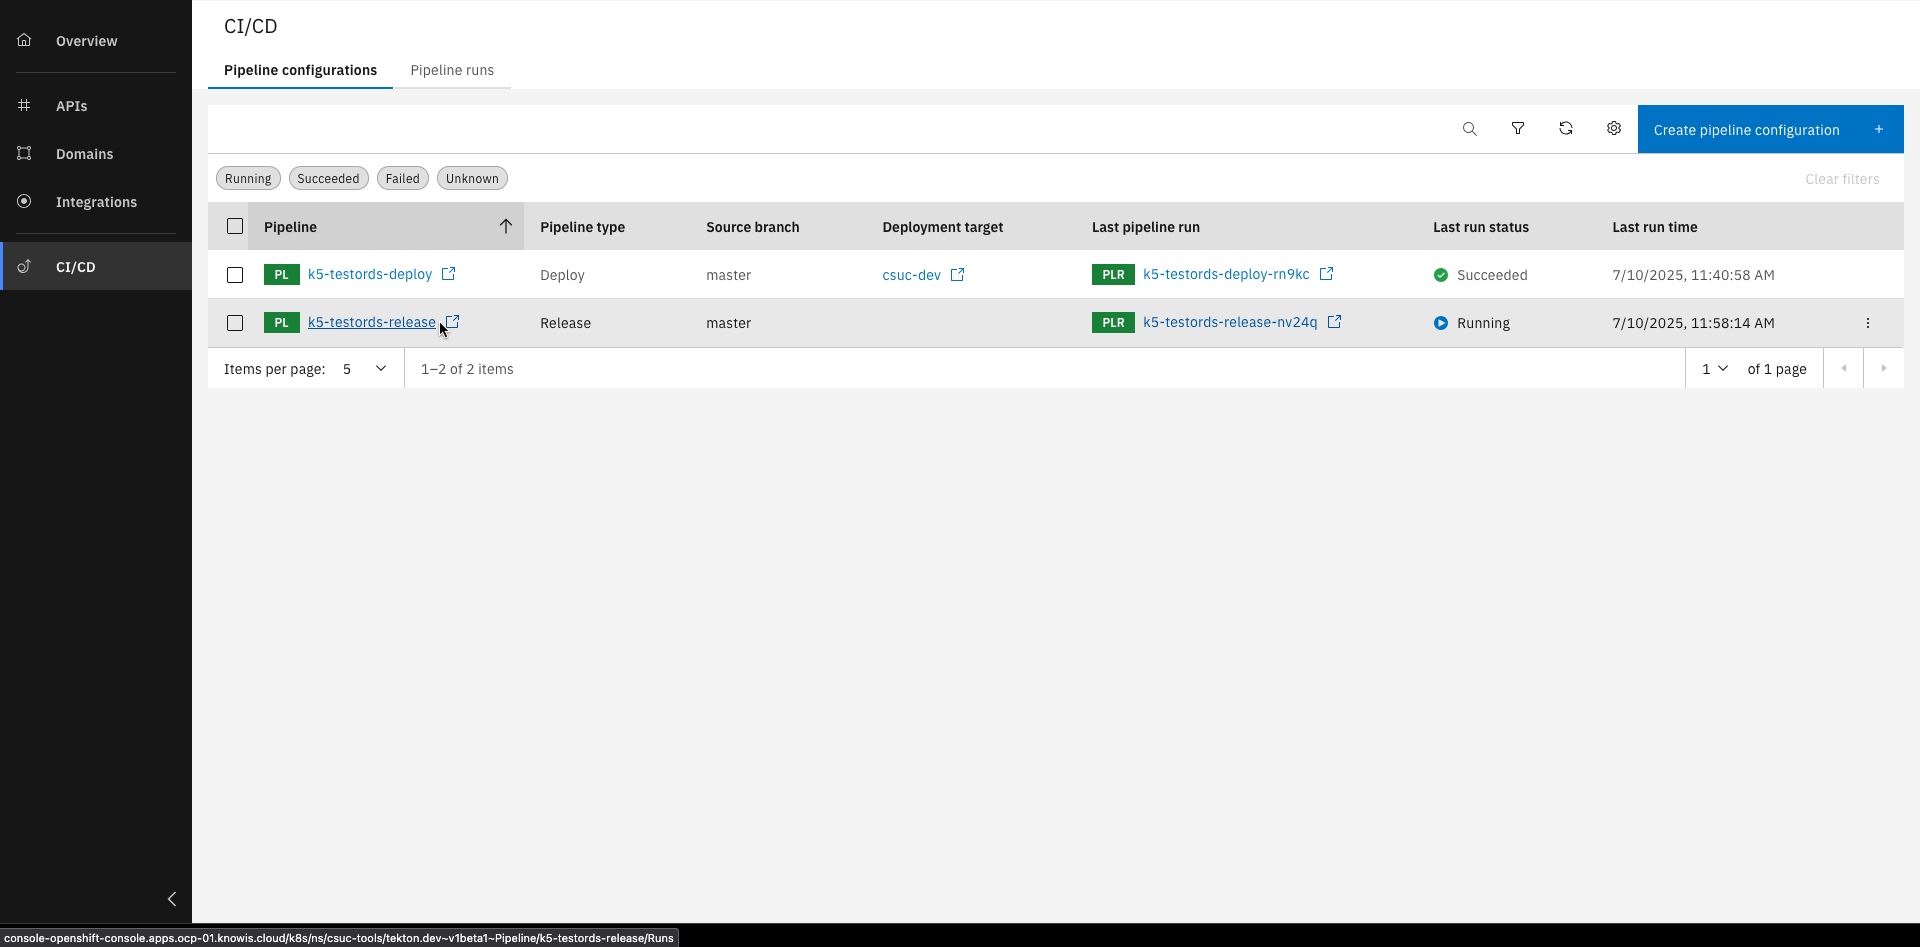The image size is (1920, 947).
Task: Open the Domains section icon
Action: pos(24,153)
